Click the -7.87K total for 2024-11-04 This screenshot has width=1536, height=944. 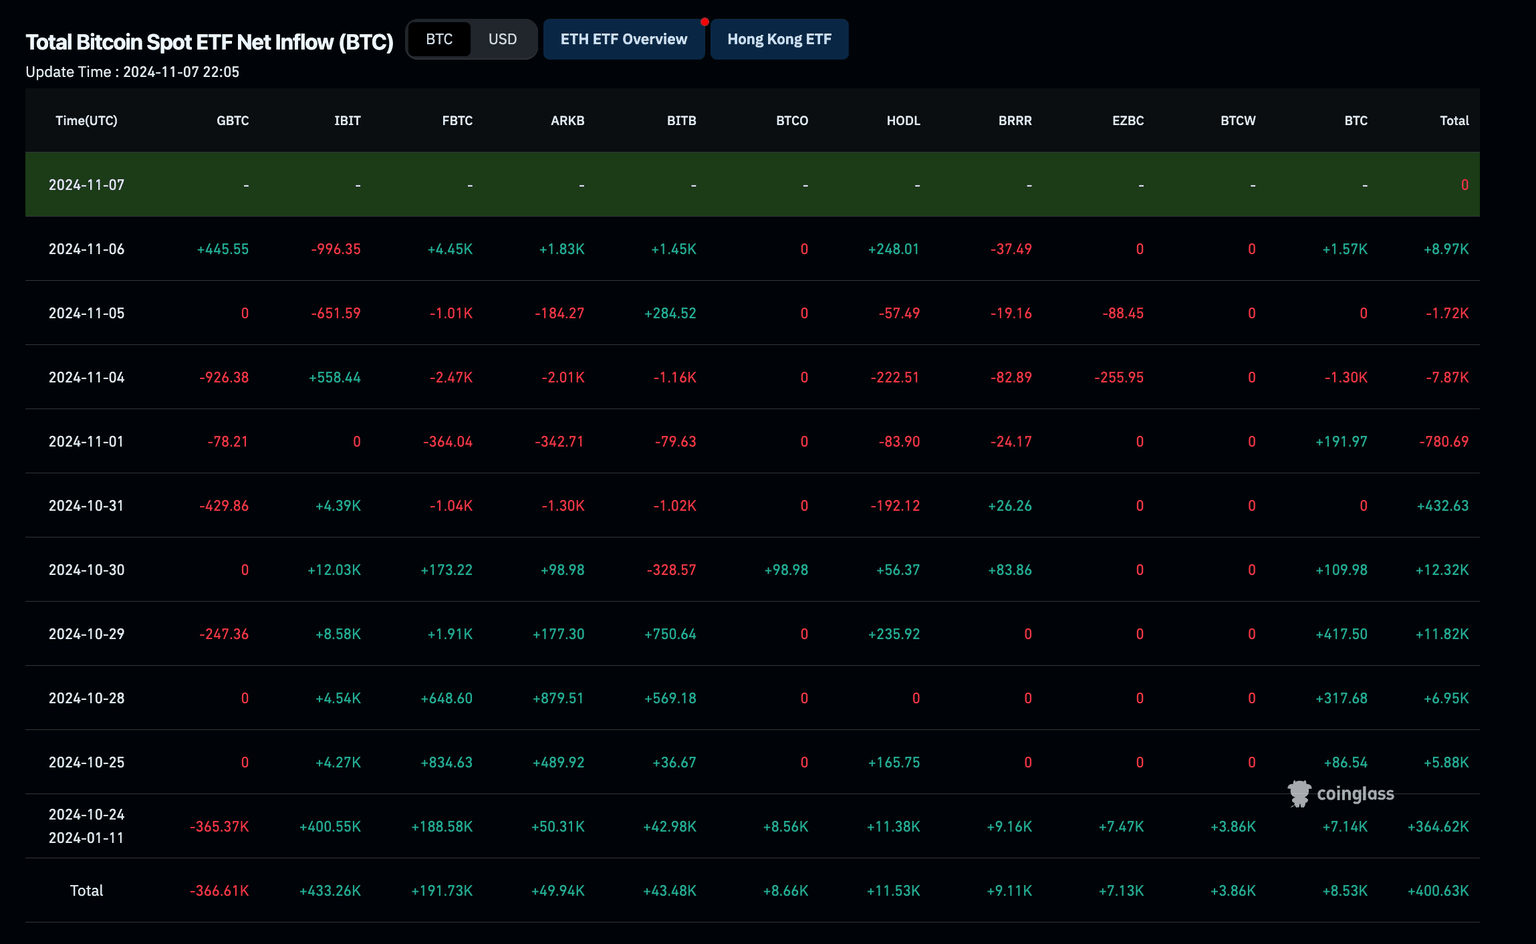tap(1446, 378)
